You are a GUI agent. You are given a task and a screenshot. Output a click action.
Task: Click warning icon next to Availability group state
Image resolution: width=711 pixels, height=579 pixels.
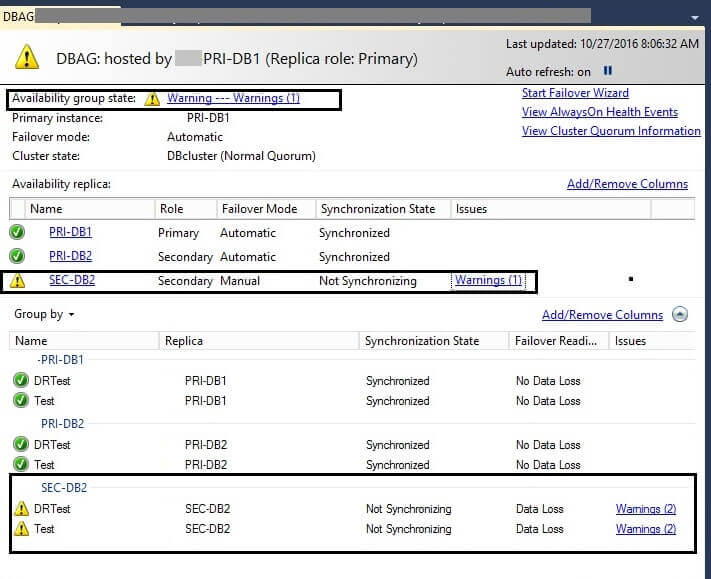152,99
